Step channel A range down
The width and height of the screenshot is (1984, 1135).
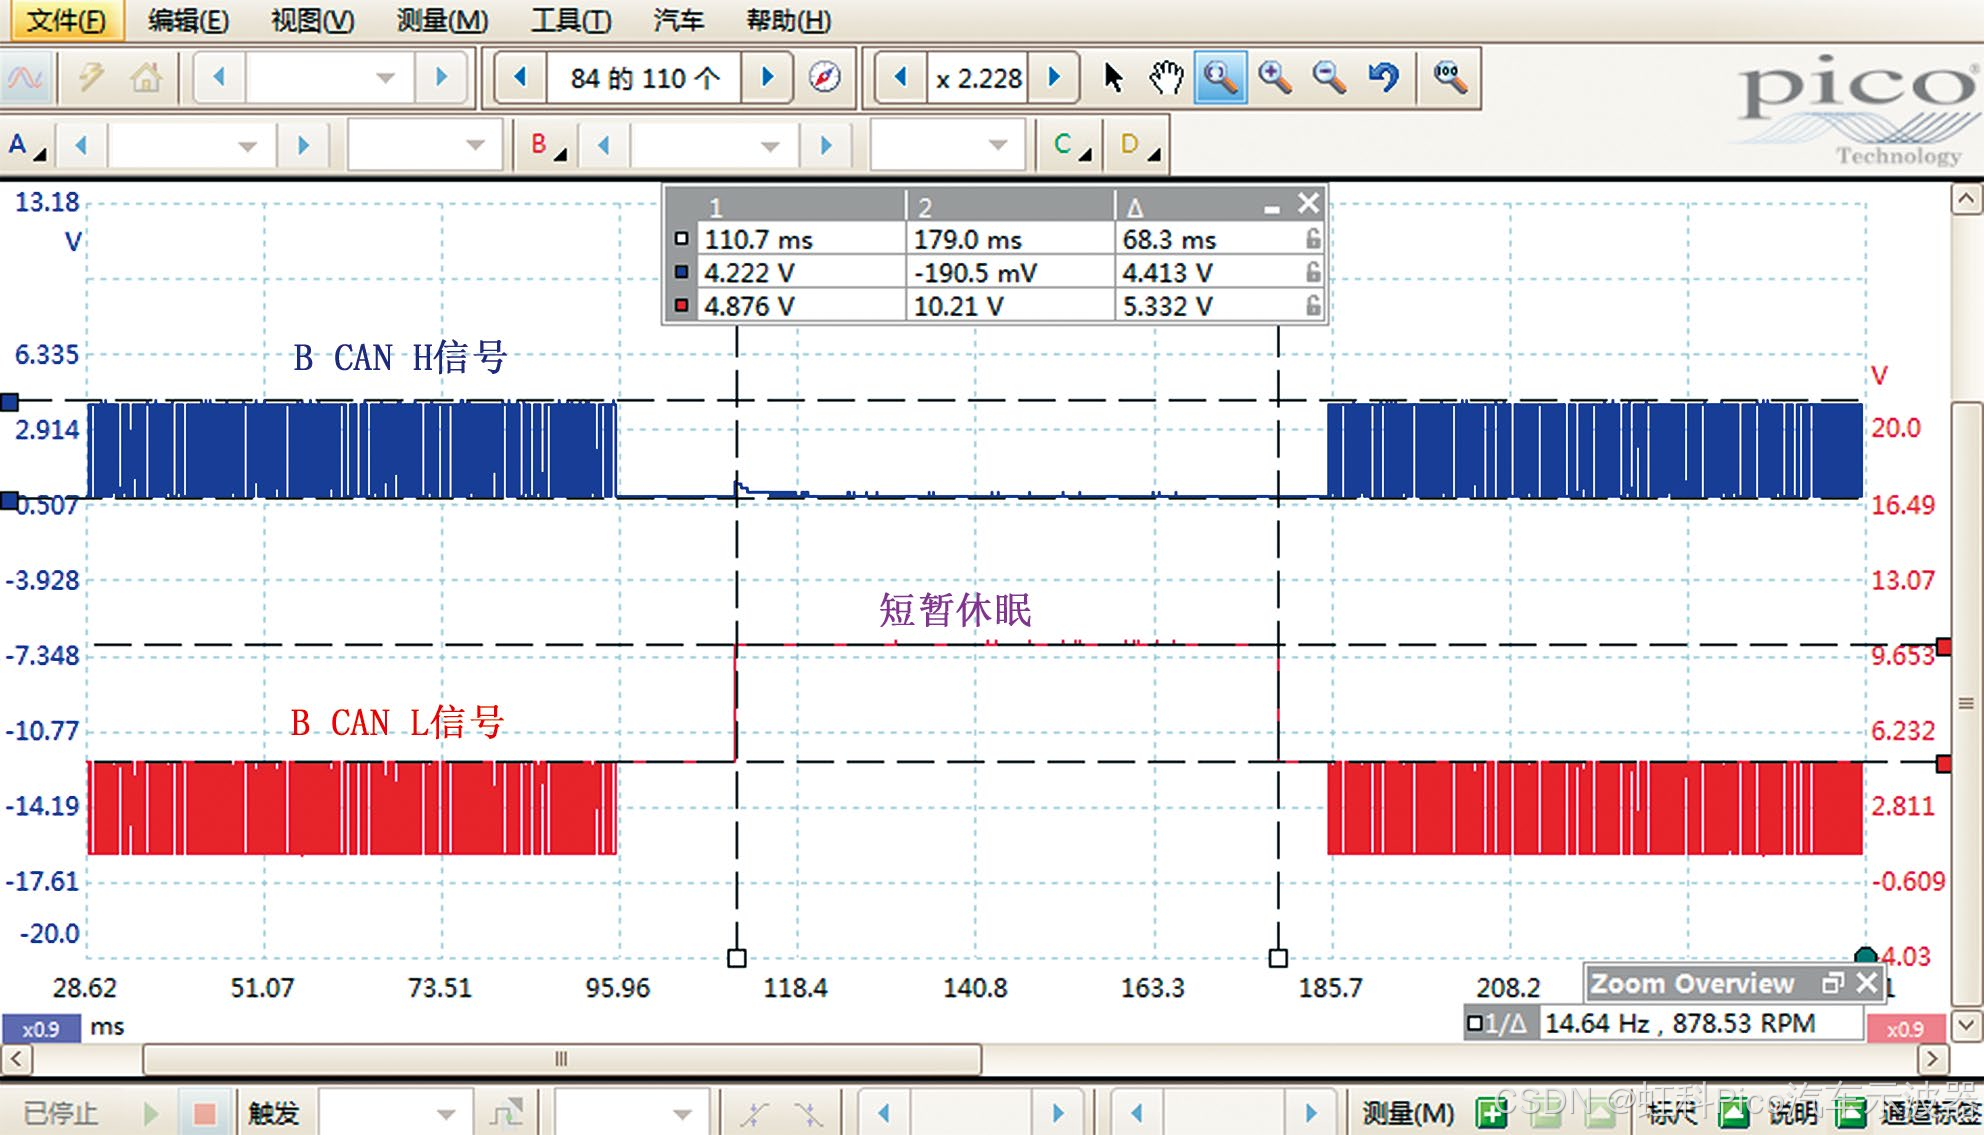[81, 146]
